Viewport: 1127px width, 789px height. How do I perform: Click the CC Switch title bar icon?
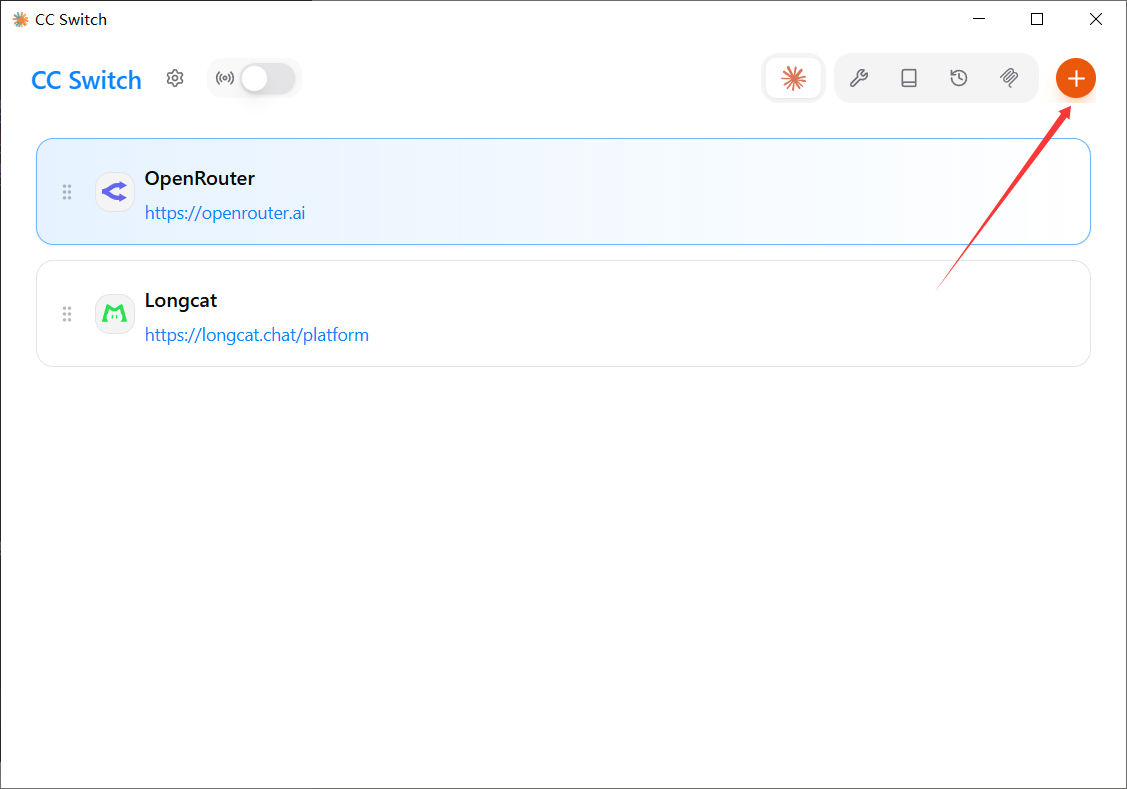pyautogui.click(x=20, y=19)
